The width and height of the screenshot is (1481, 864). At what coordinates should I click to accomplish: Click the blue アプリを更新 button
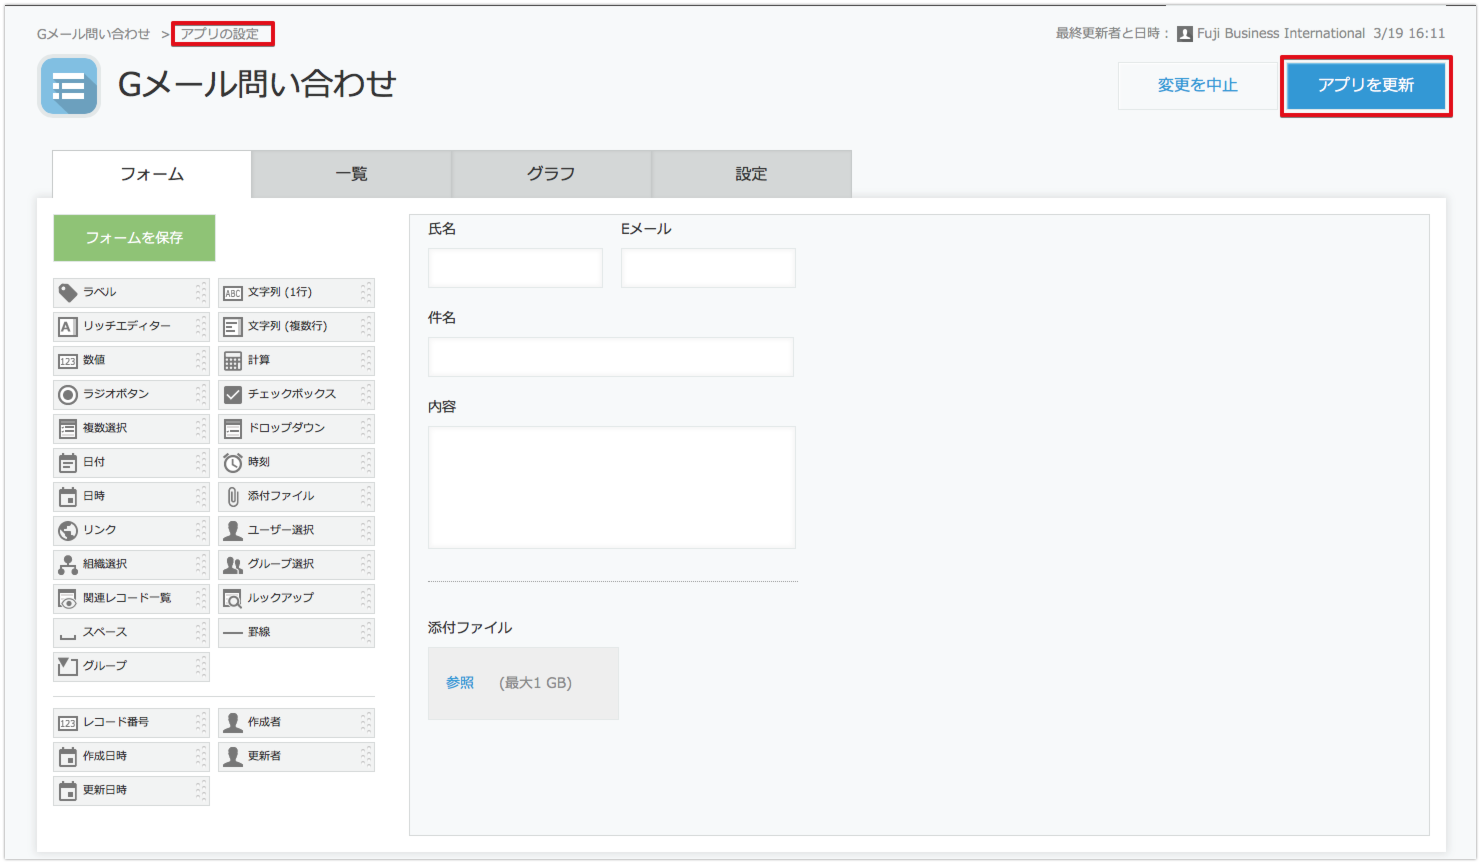[x=1365, y=86]
